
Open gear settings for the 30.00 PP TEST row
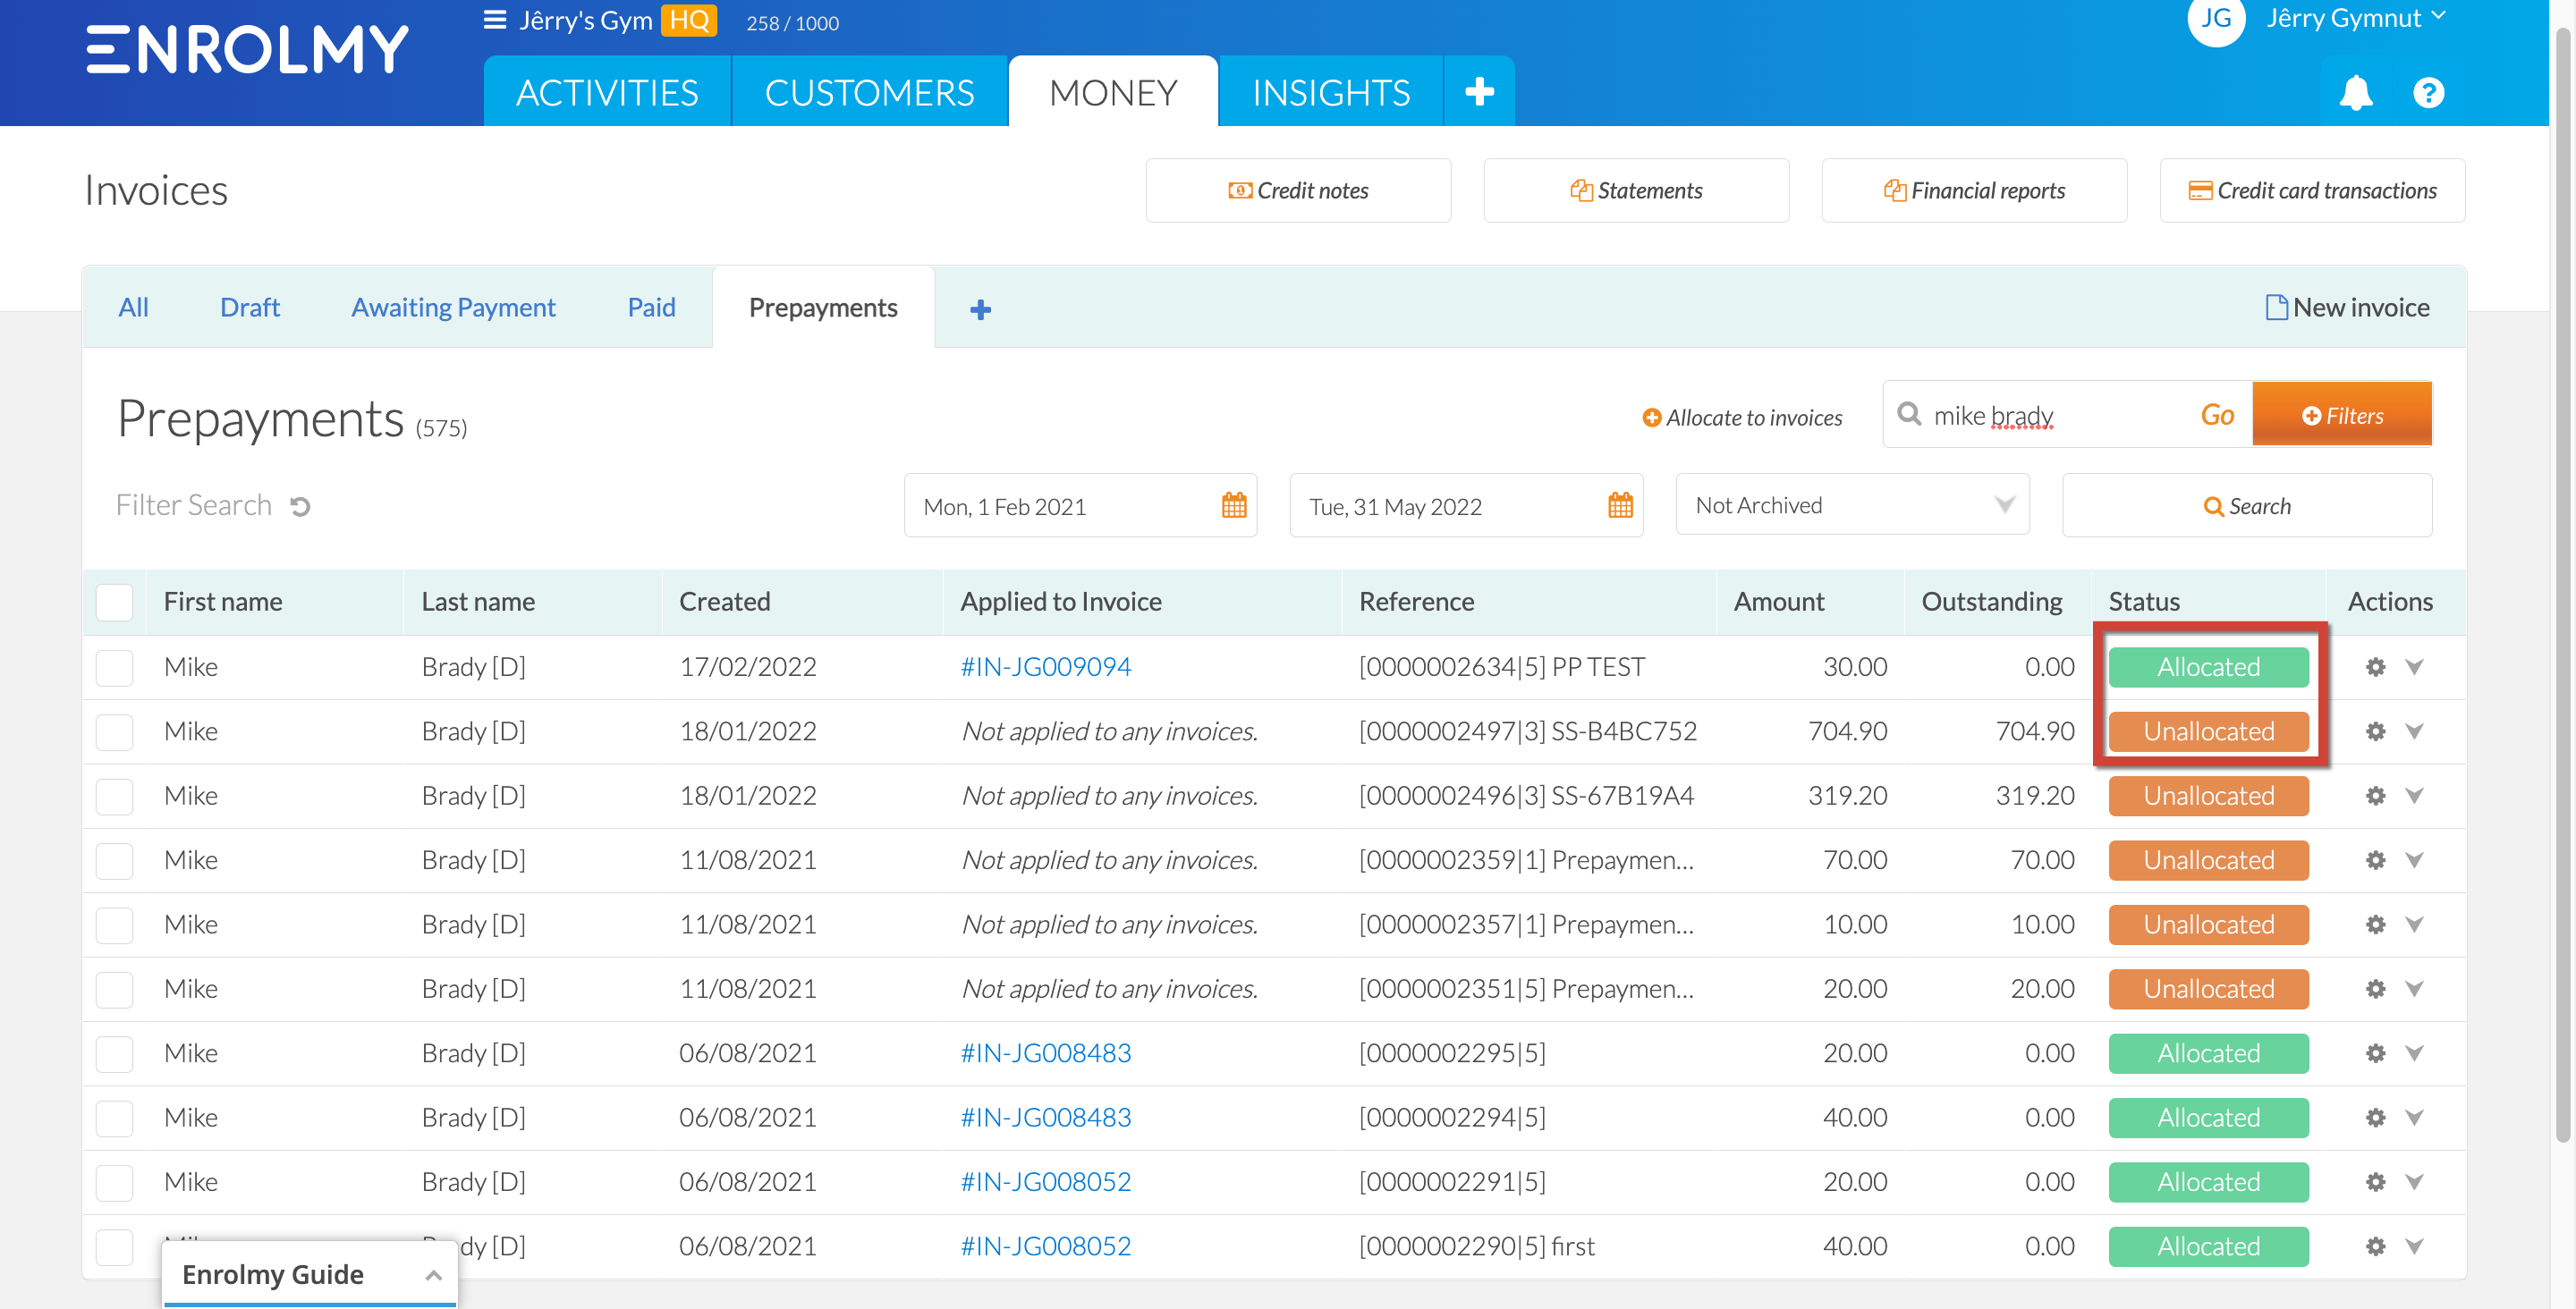[2375, 667]
